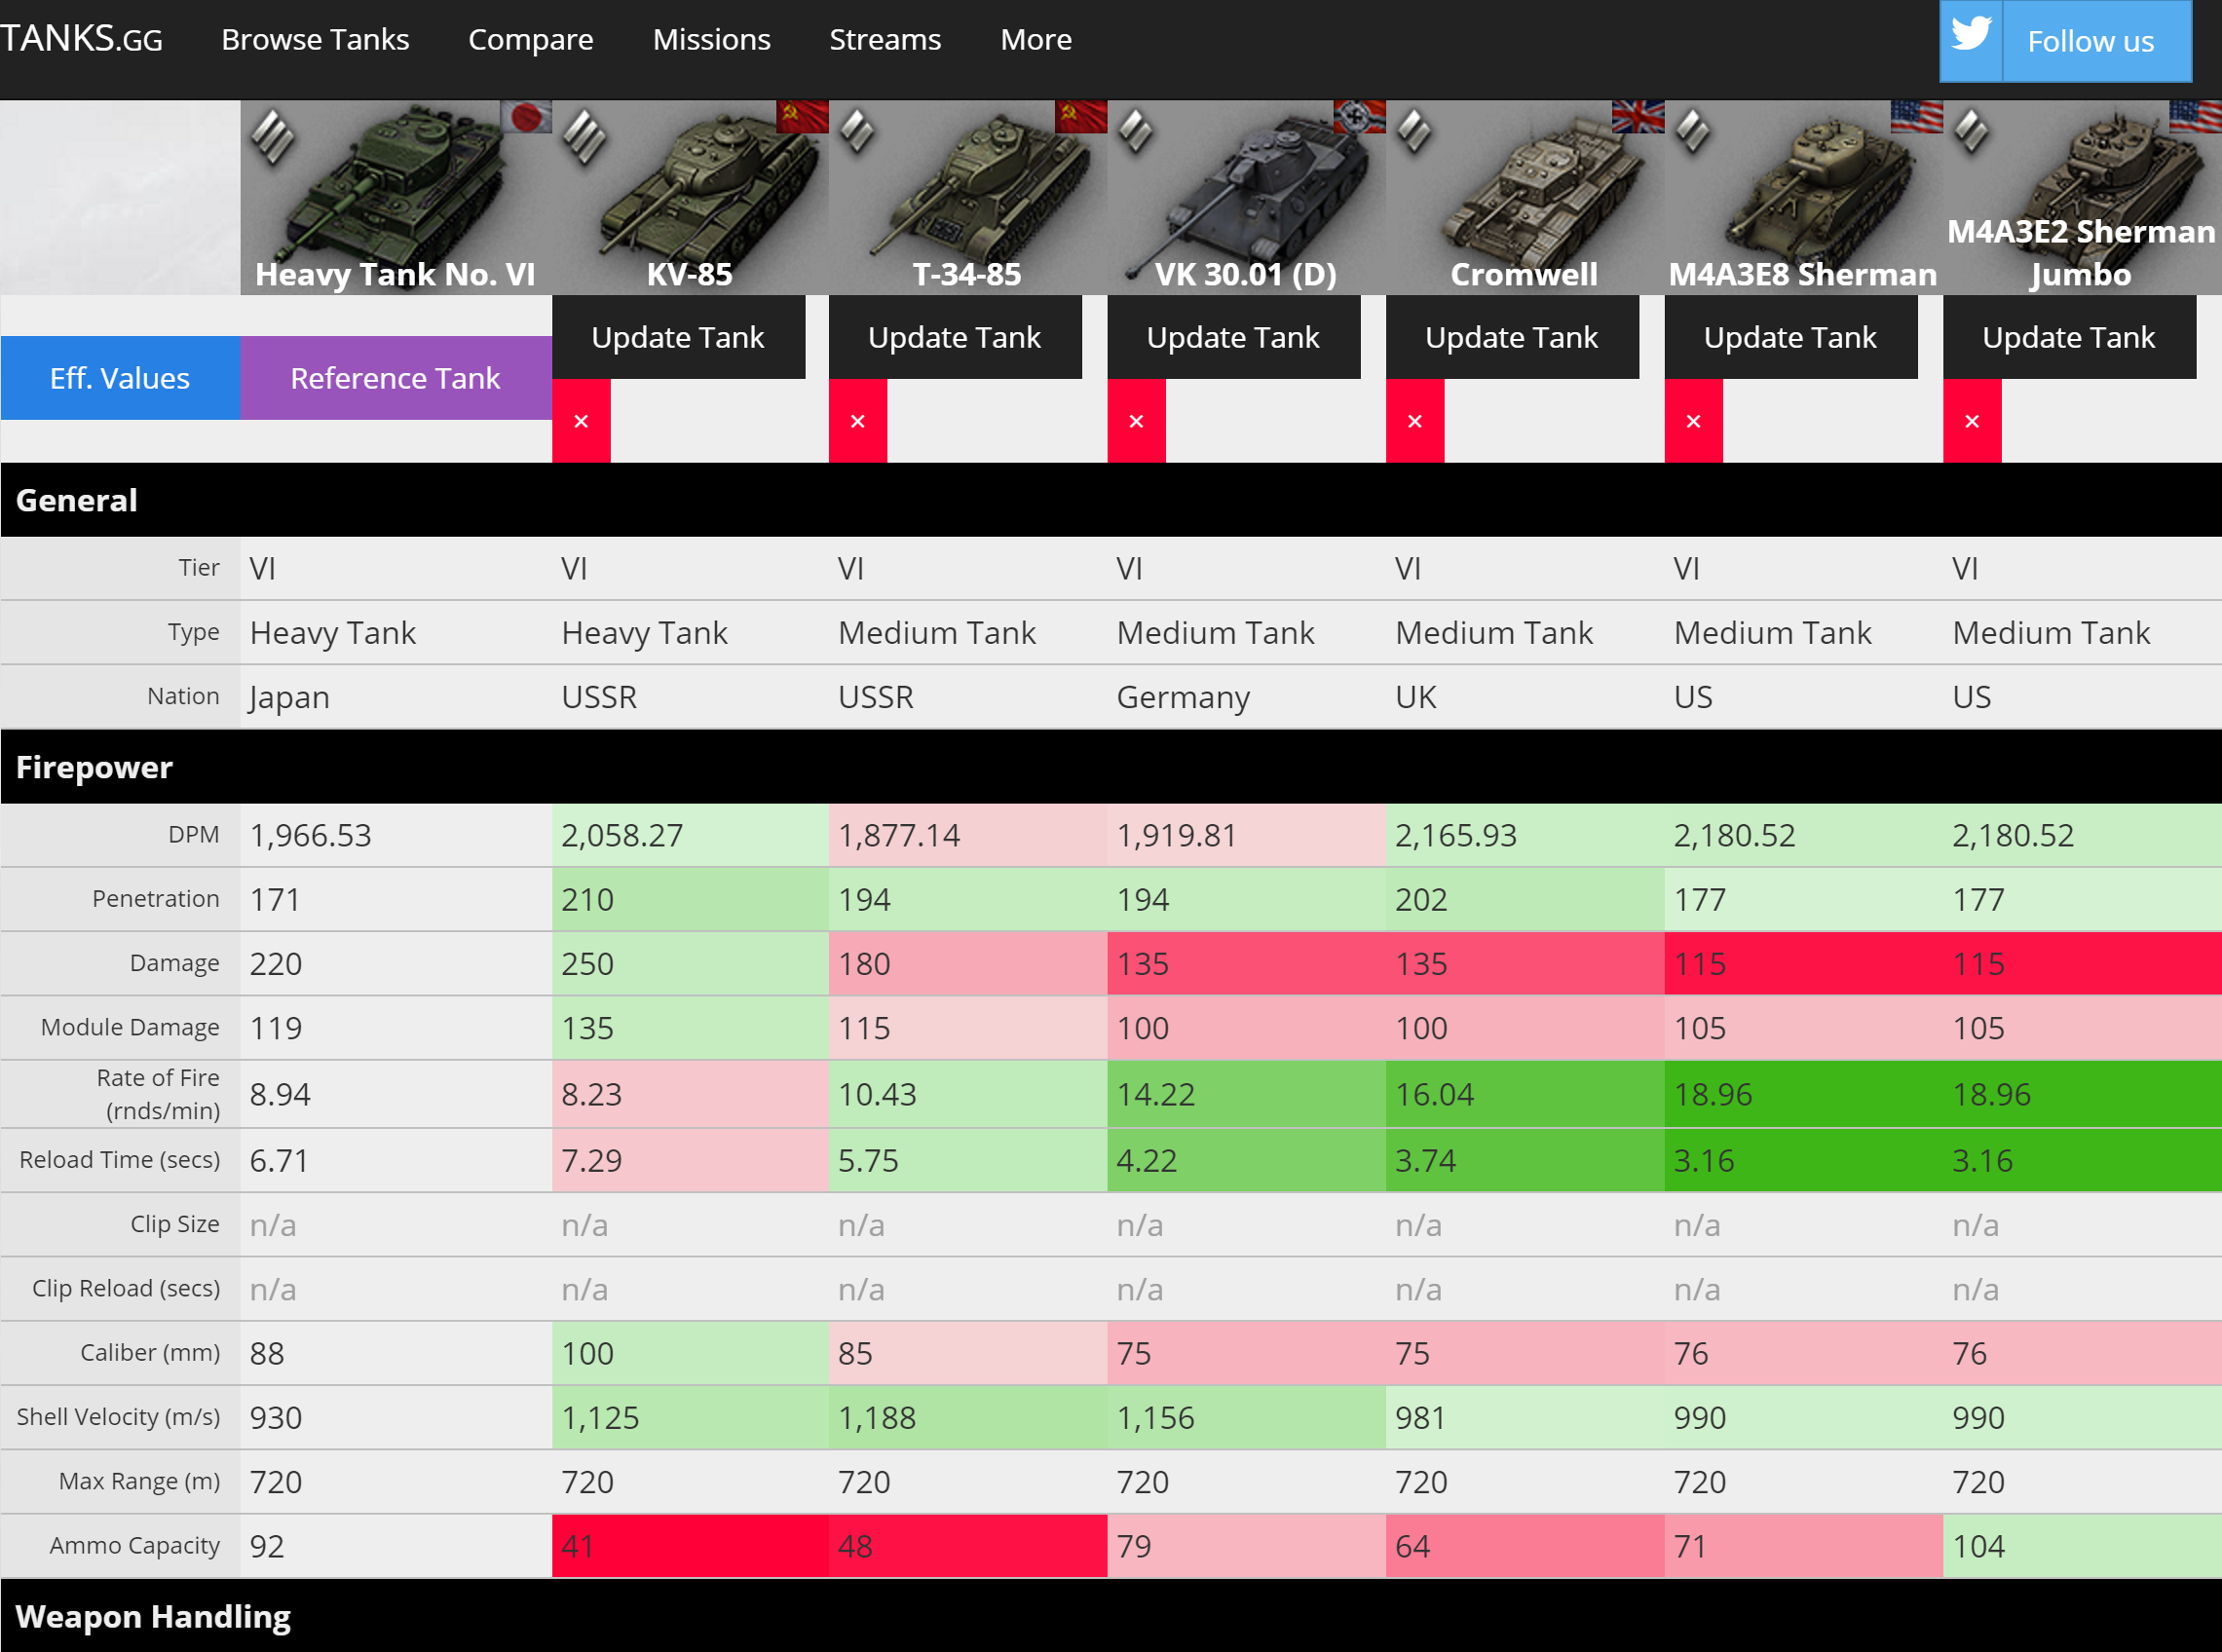This screenshot has width=2222, height=1652.
Task: Open the More menu
Action: coord(1036,39)
